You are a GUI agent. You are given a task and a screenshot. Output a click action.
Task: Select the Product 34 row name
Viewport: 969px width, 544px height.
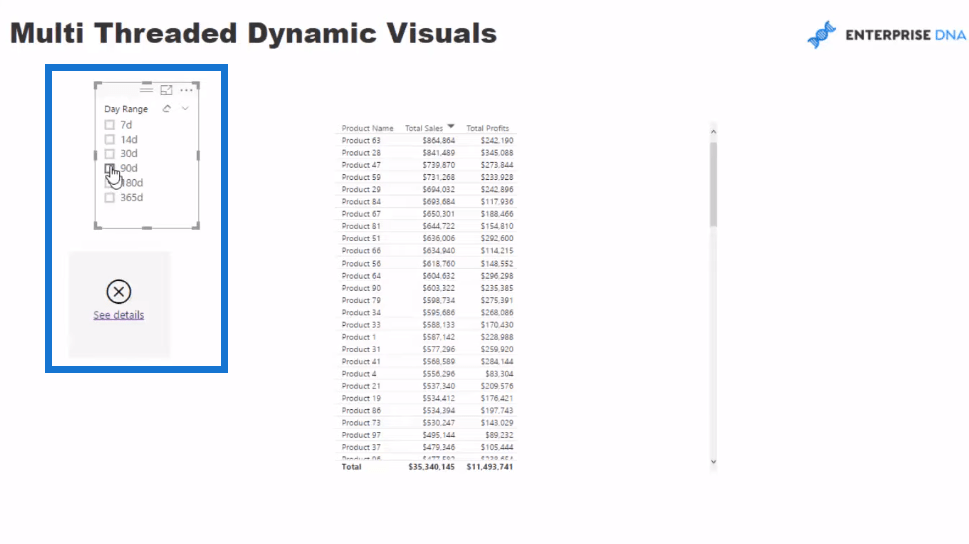(x=361, y=313)
